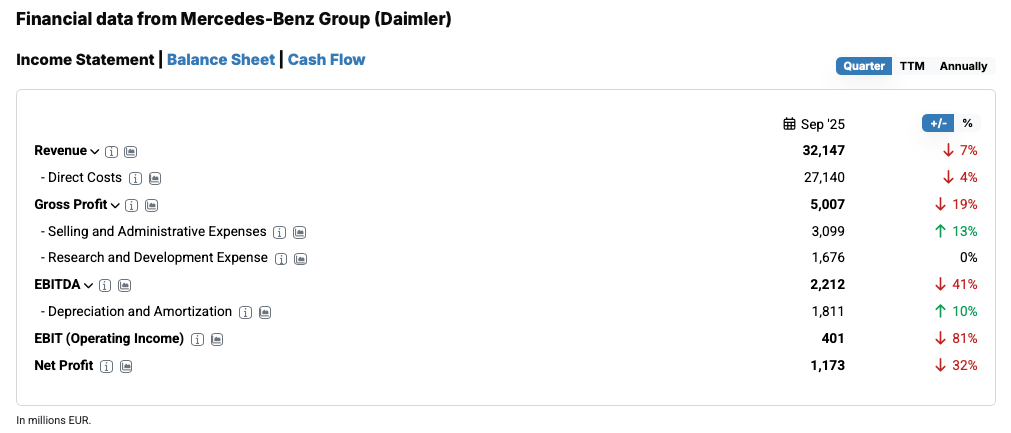This screenshot has width=1011, height=433.
Task: Click the EBIT (Operating Income) chart icon
Action: pos(217,340)
